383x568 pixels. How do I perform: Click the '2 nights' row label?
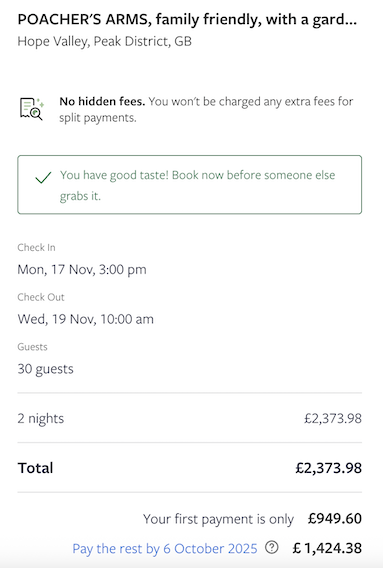pyautogui.click(x=41, y=418)
